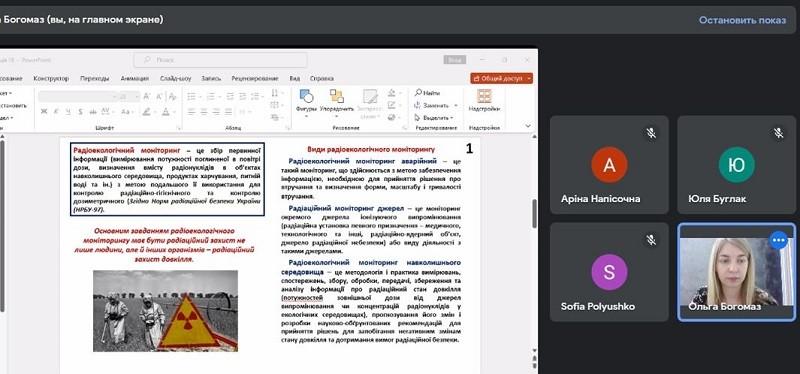The height and width of the screenshot is (374, 800).
Task: Open the Надстройки add-ins icon
Action: click(484, 100)
